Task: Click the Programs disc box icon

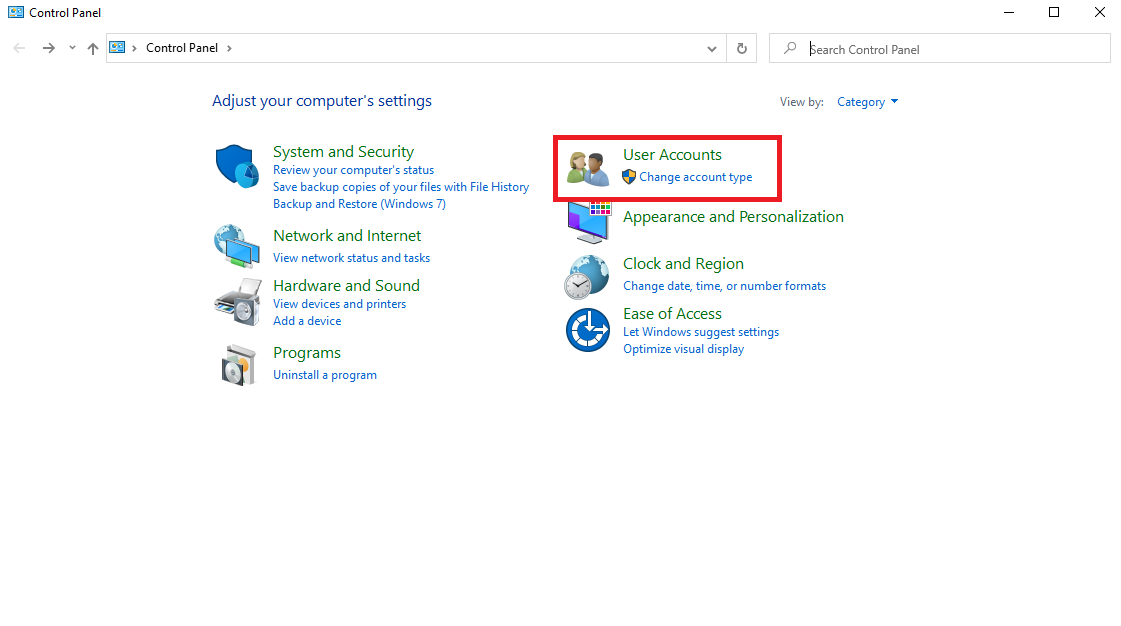Action: [x=238, y=365]
